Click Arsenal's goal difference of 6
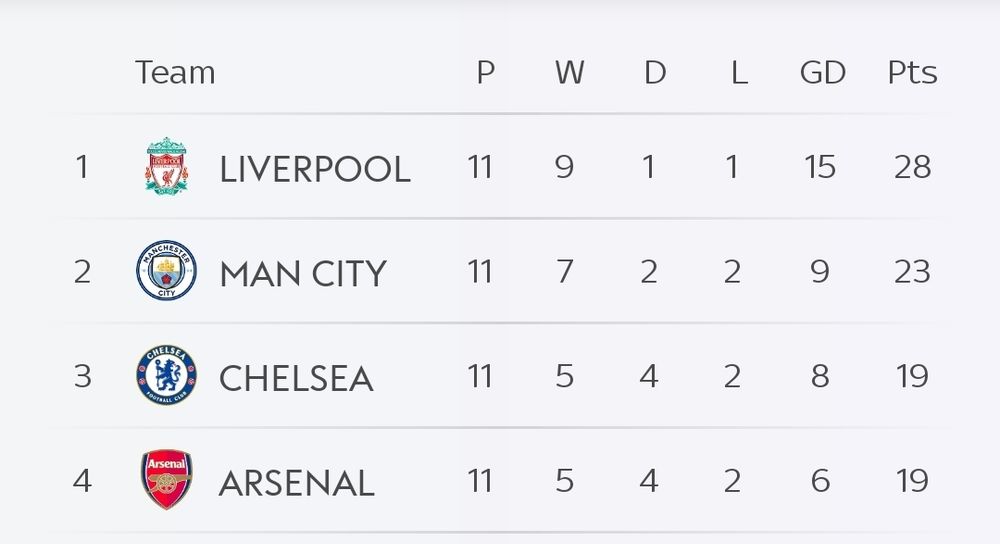Viewport: 1000px width, 544px height. pyautogui.click(x=820, y=481)
